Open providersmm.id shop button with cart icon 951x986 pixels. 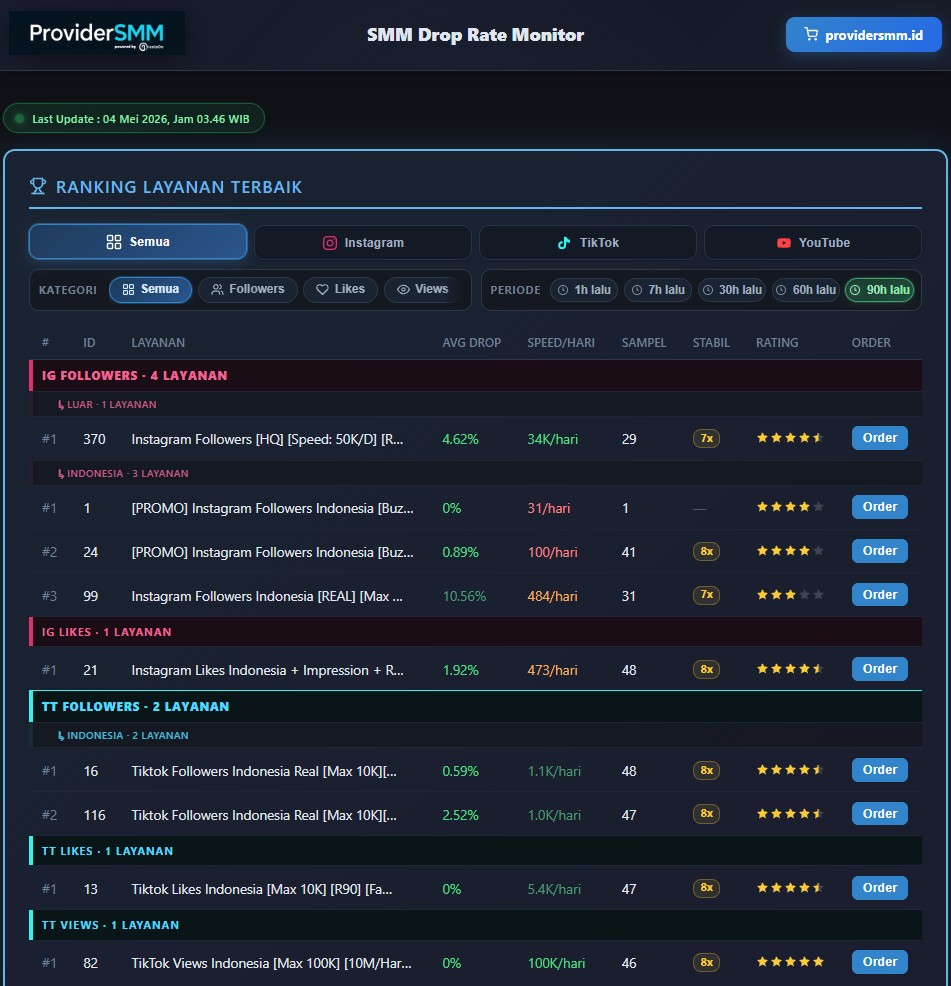864,35
